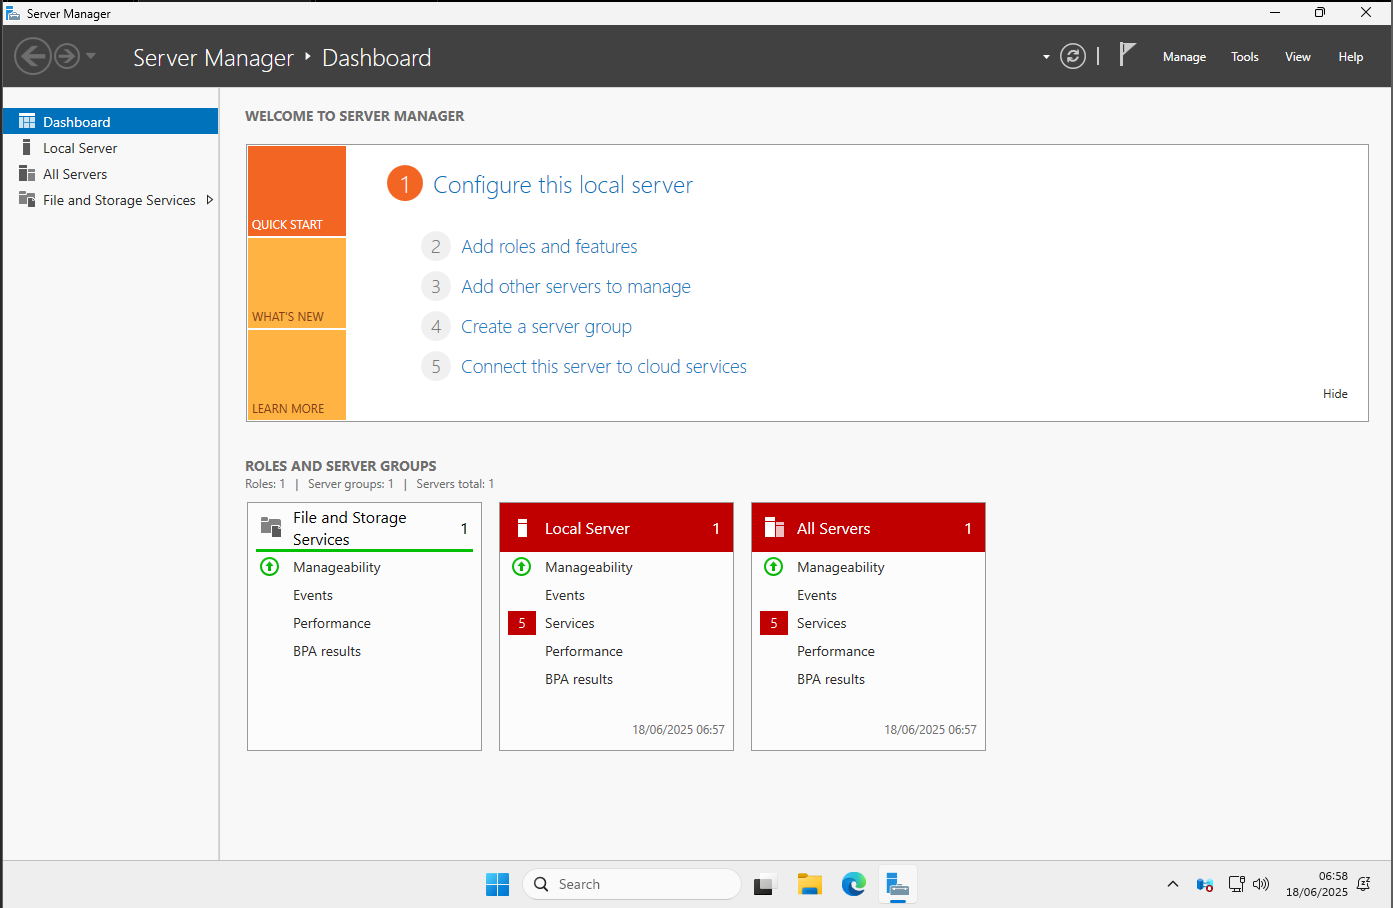Refresh the Server Manager dashboard
This screenshot has height=908, width=1393.
(x=1073, y=56)
